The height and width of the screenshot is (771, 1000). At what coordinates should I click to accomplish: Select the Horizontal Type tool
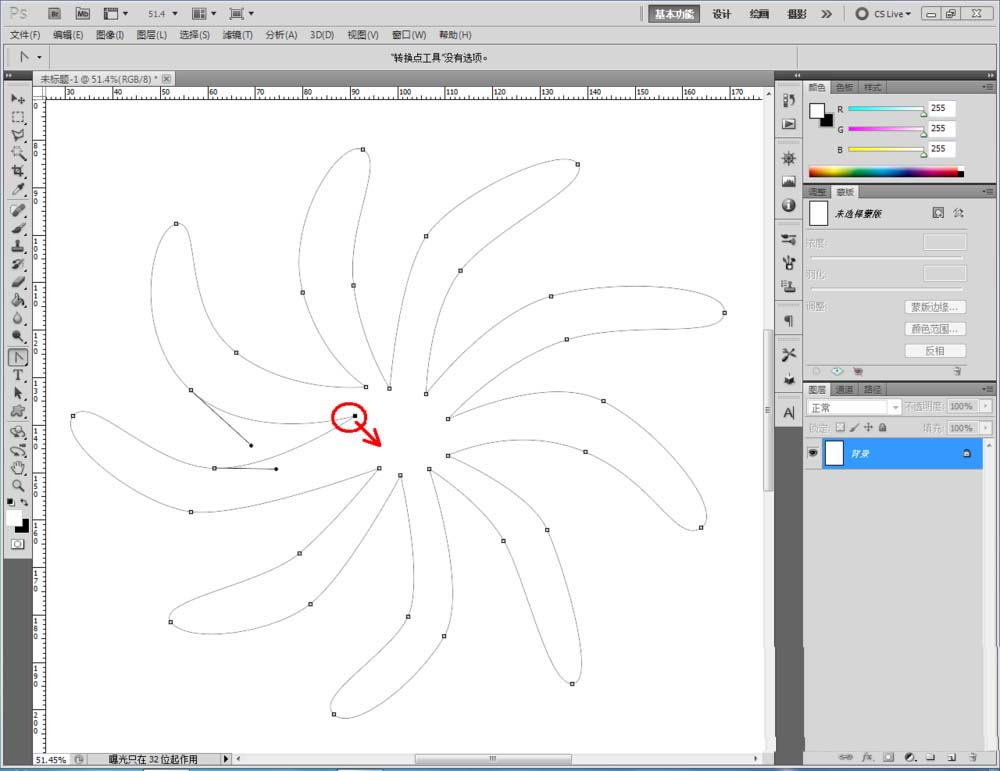[x=18, y=375]
